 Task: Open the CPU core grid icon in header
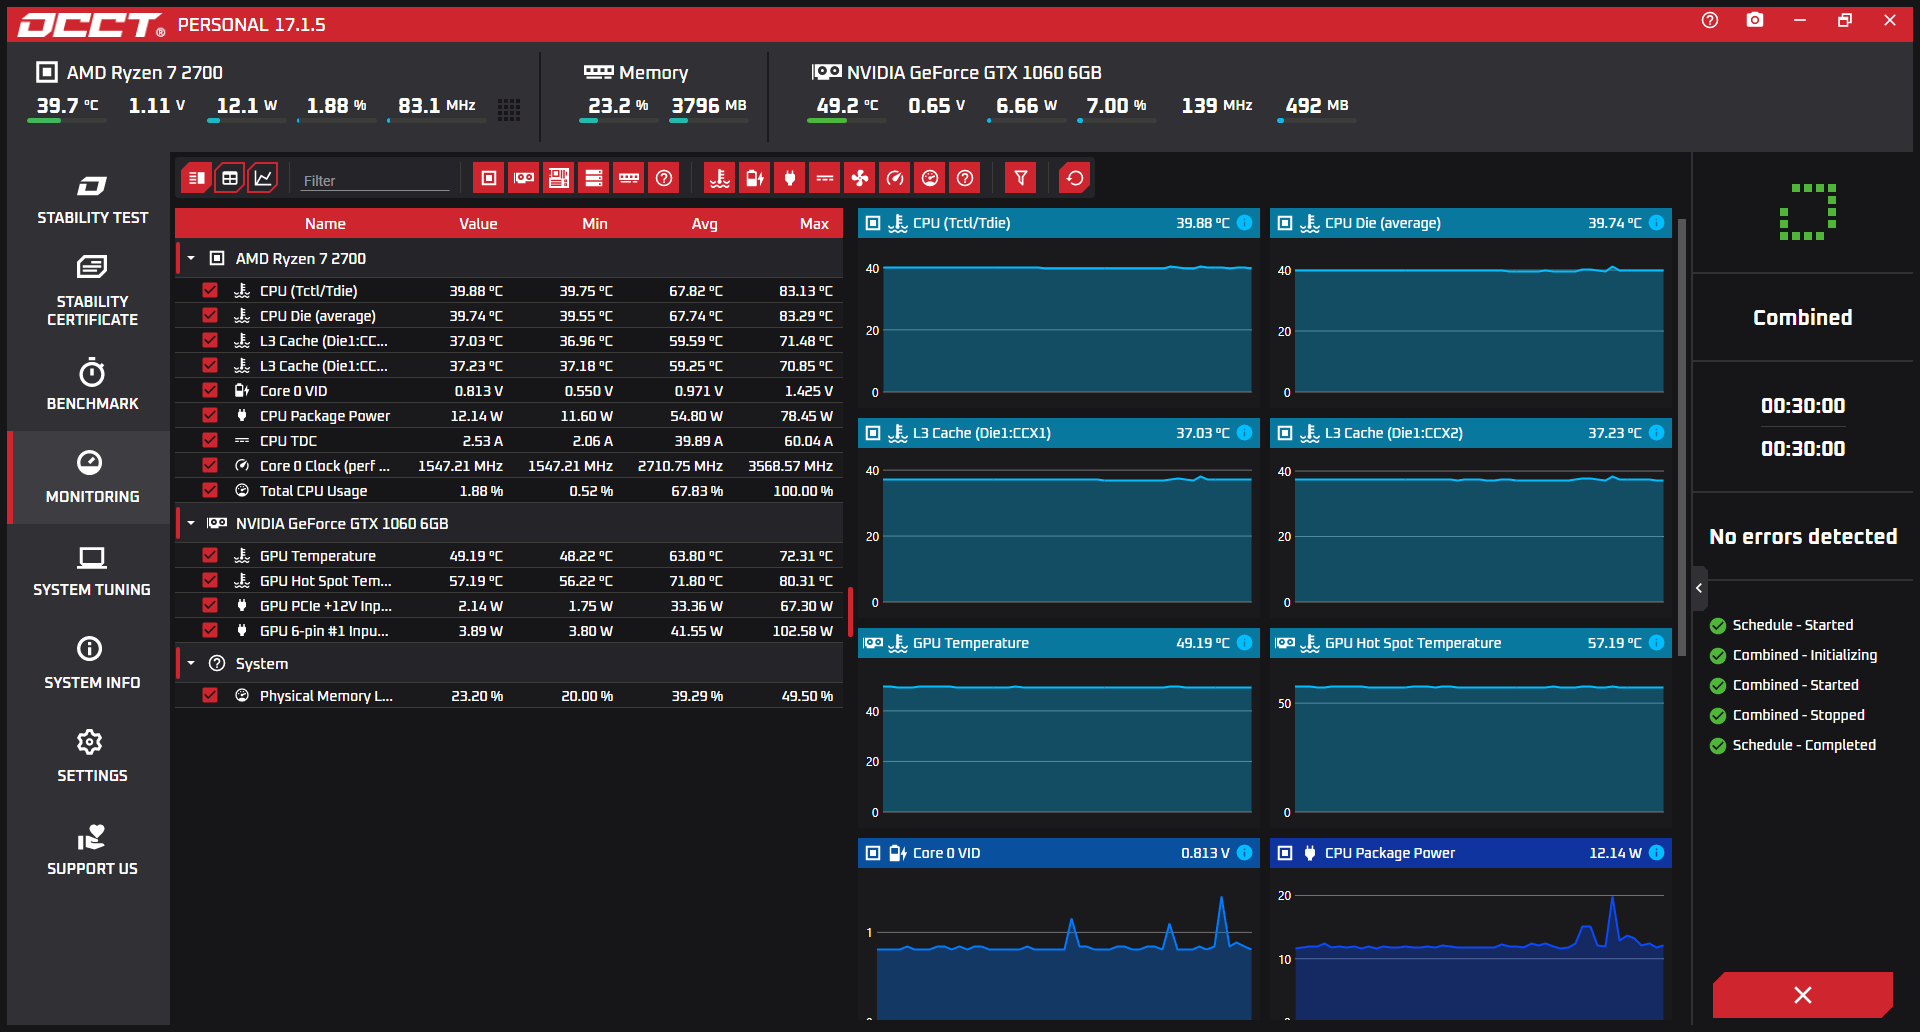pyautogui.click(x=509, y=109)
